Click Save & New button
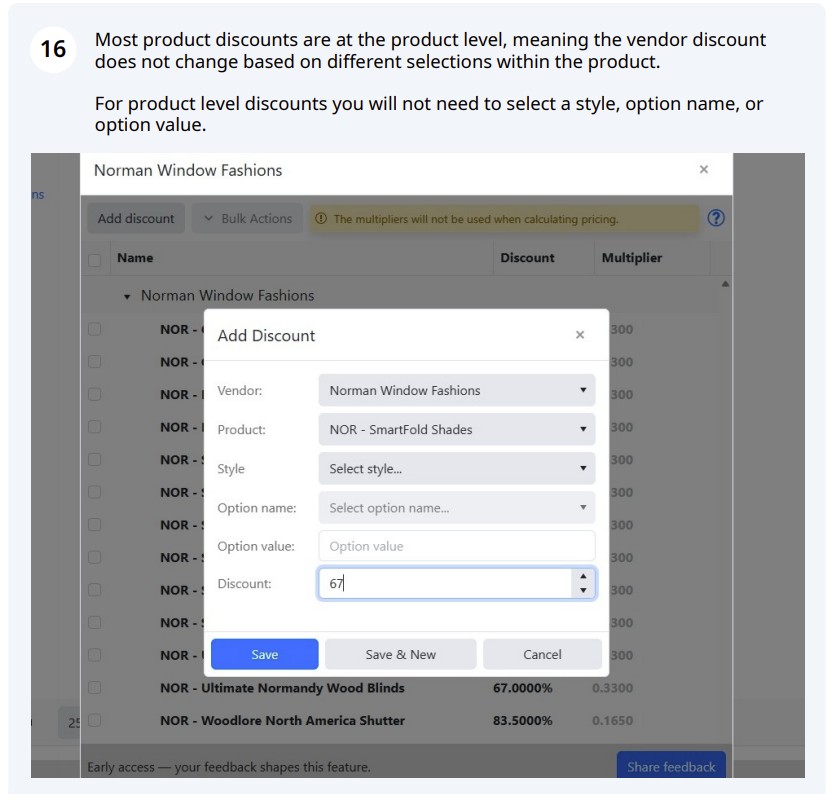 point(400,654)
